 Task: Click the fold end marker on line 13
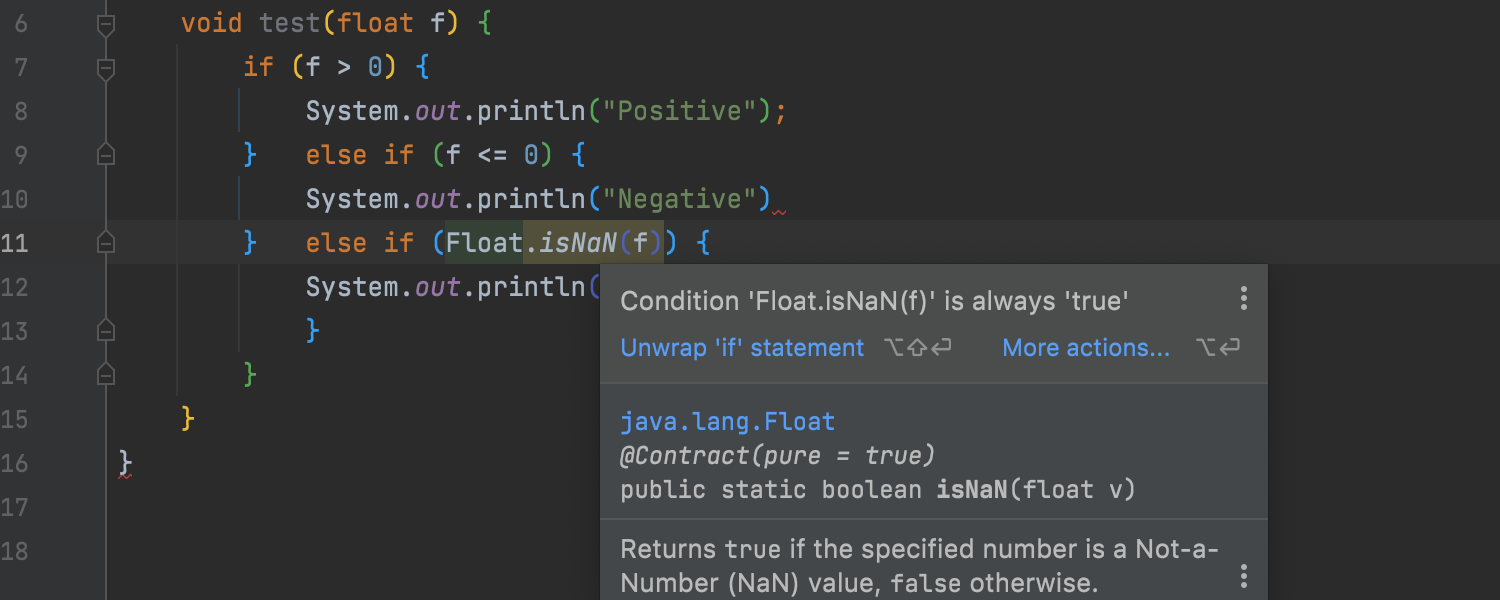click(x=105, y=330)
